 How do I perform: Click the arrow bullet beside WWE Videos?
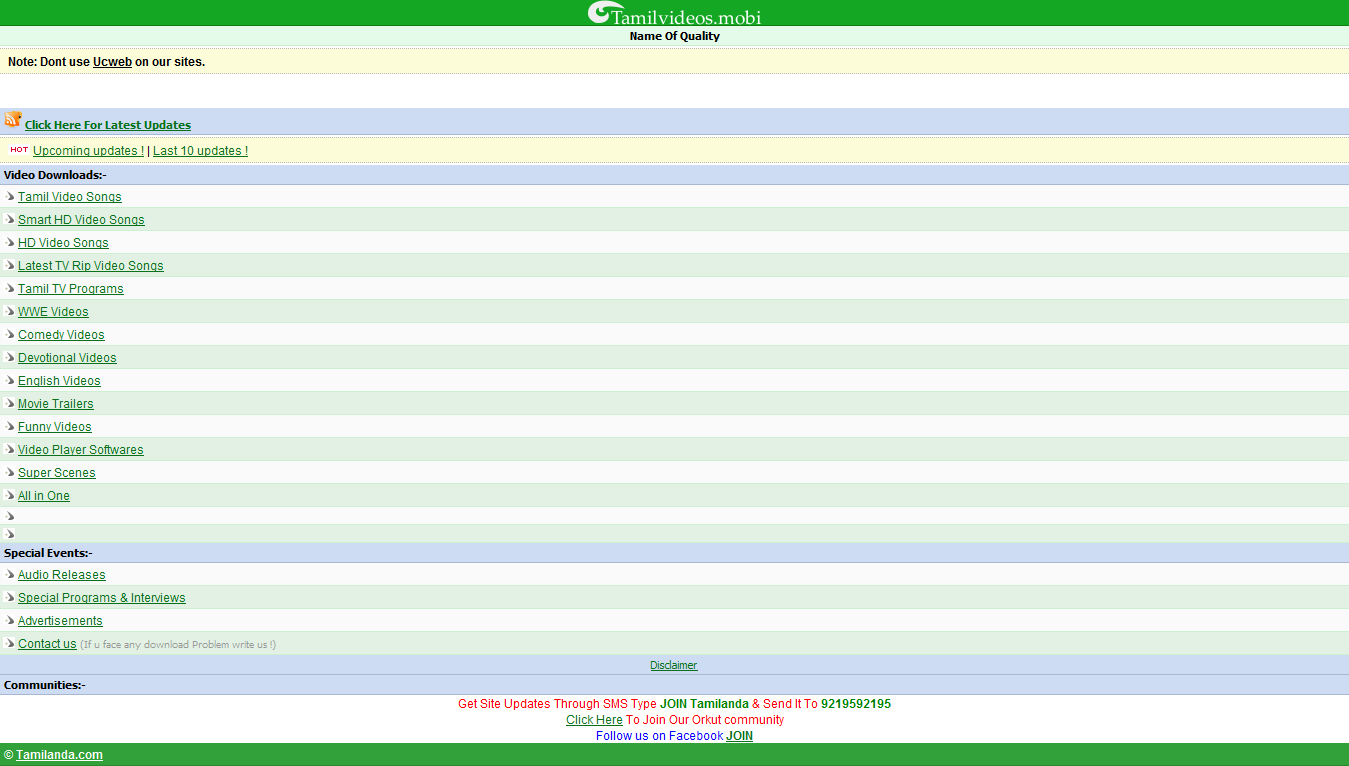coord(10,311)
